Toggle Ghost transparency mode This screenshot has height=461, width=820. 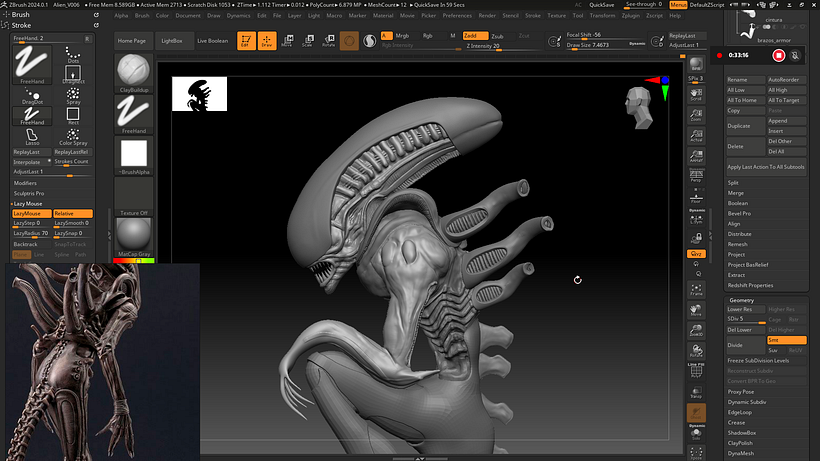click(x=696, y=413)
